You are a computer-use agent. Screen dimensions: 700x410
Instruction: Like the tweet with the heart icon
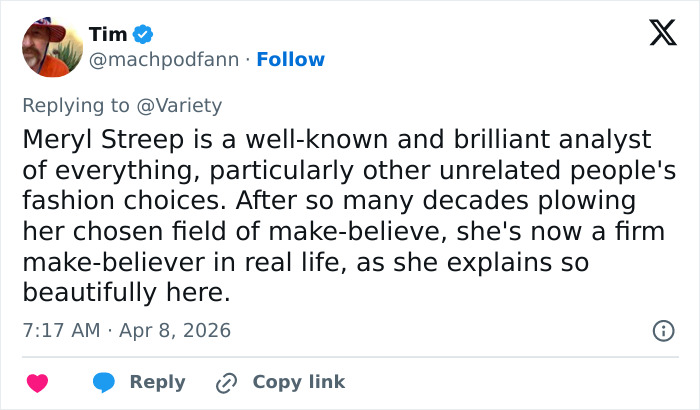point(37,383)
